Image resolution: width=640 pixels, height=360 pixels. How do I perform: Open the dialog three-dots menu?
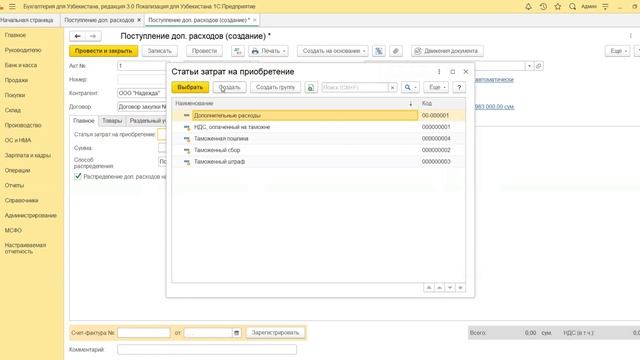click(x=439, y=71)
